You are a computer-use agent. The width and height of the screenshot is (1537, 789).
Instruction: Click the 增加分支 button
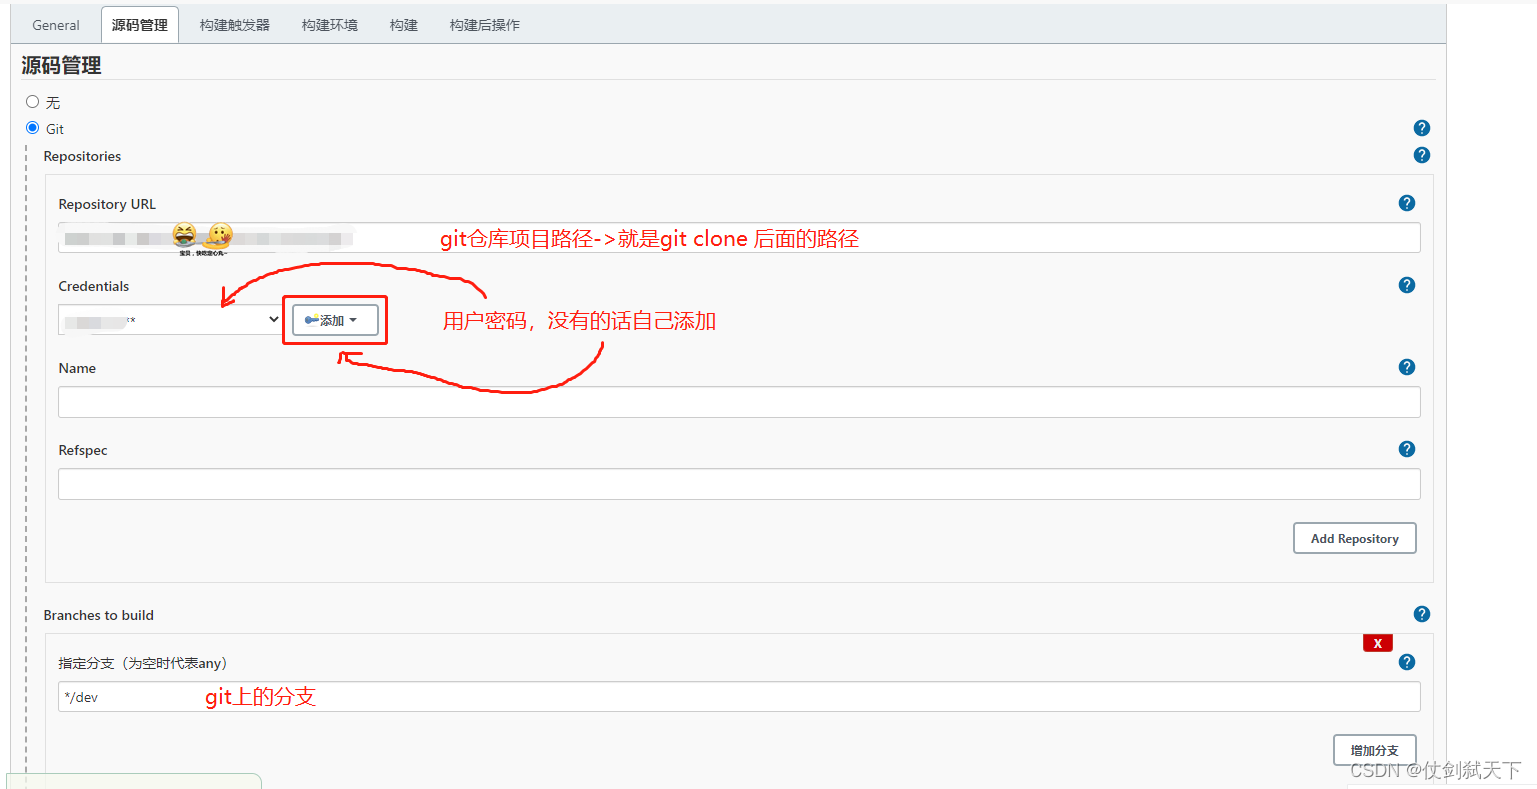[x=1374, y=750]
